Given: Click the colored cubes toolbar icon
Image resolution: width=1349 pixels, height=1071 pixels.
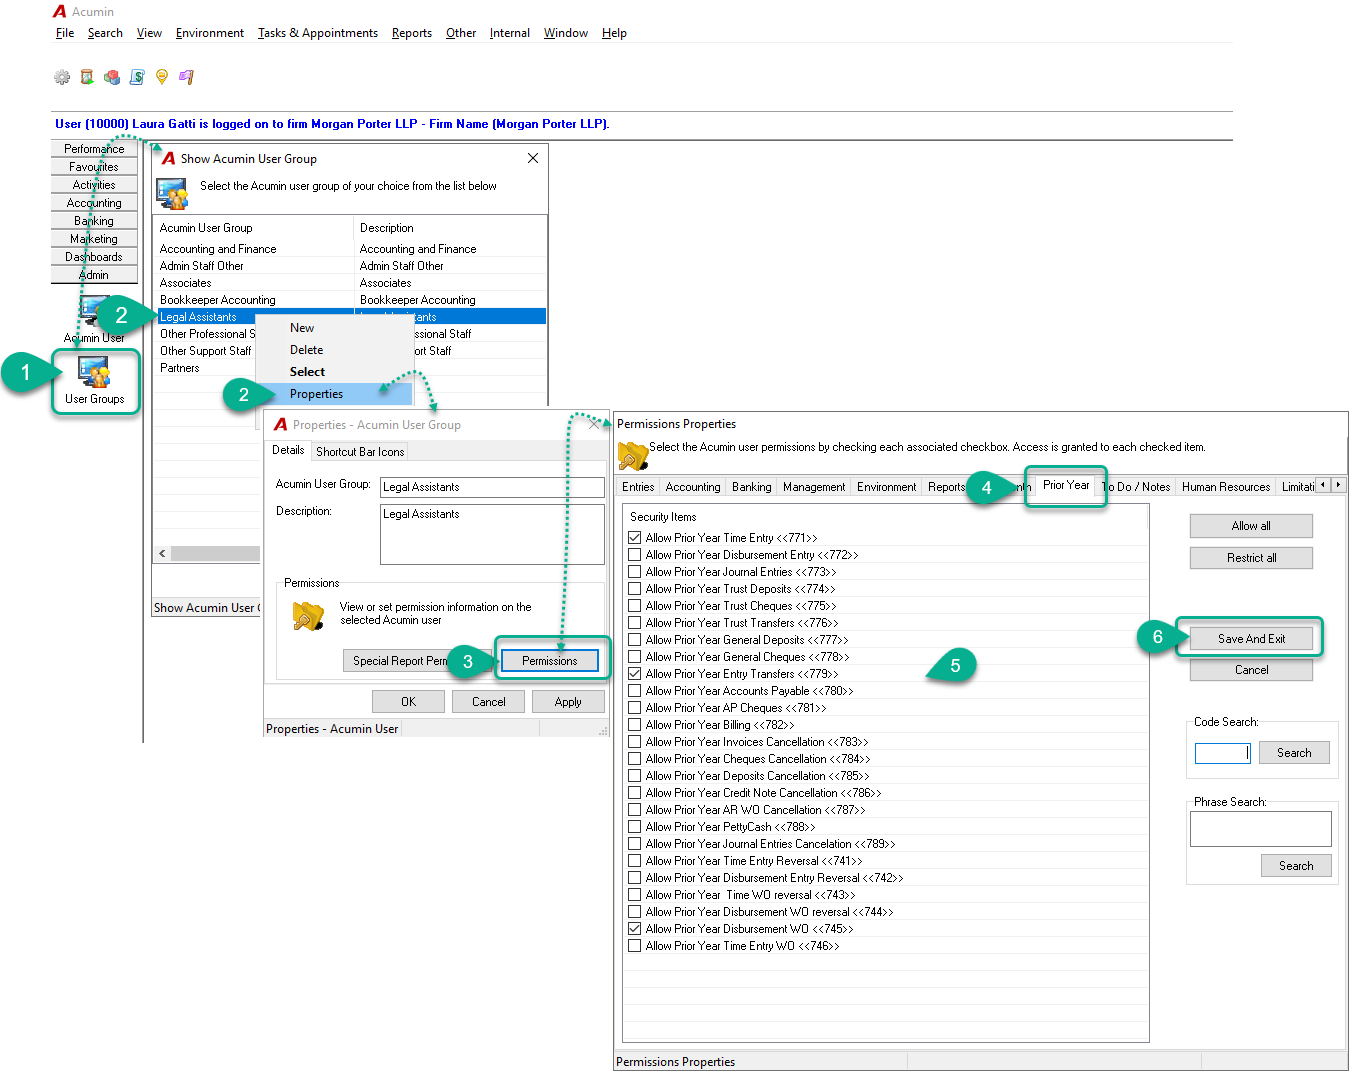Looking at the screenshot, I should (112, 77).
